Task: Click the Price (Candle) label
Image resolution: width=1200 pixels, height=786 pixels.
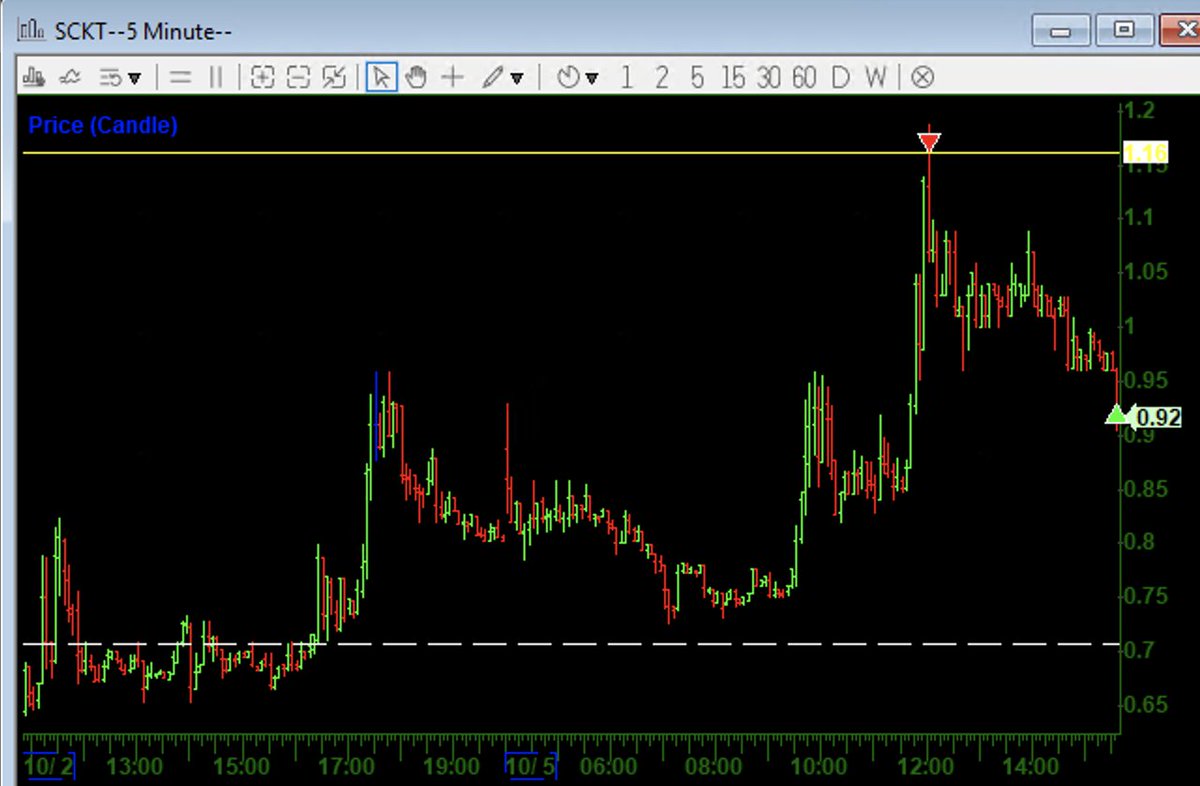Action: (103, 125)
